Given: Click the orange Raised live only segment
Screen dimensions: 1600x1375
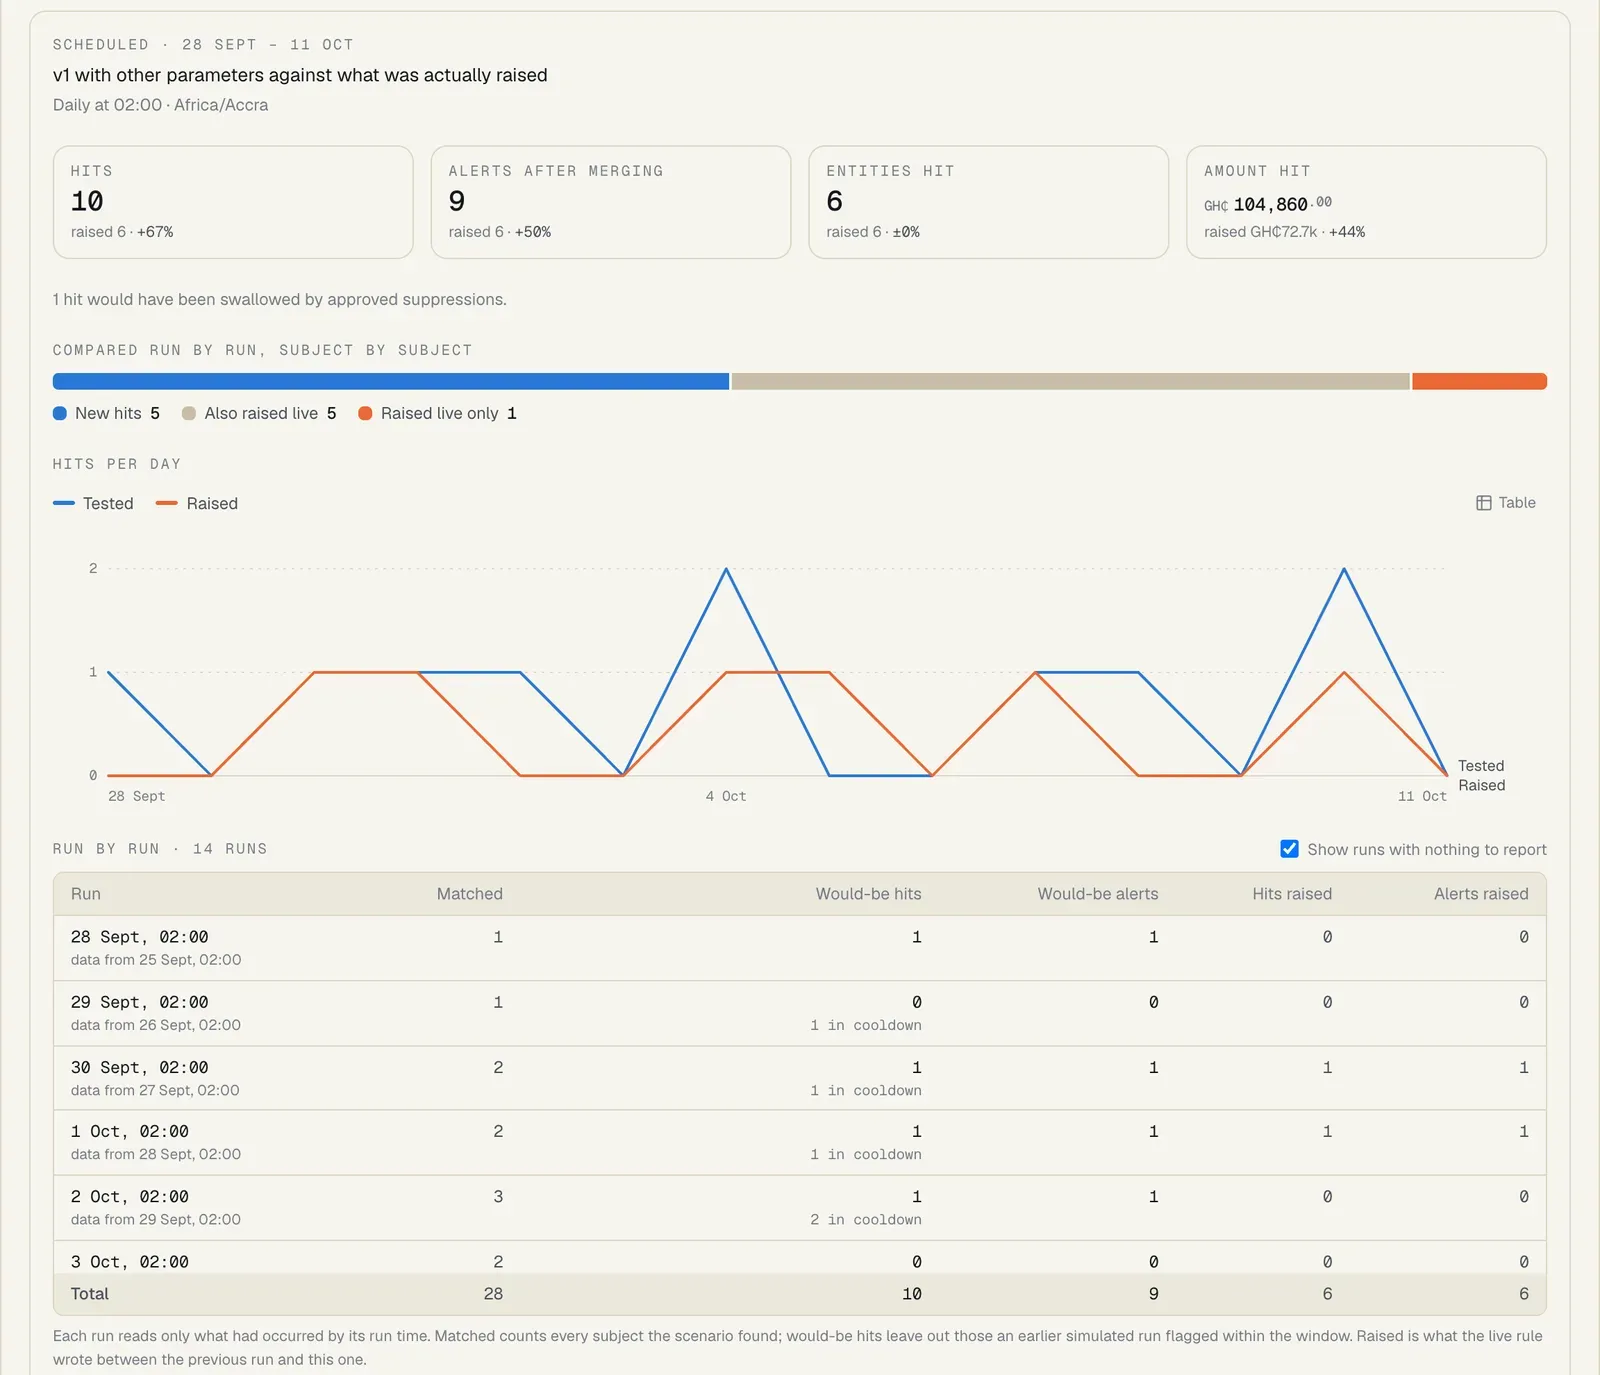Looking at the screenshot, I should [1480, 381].
